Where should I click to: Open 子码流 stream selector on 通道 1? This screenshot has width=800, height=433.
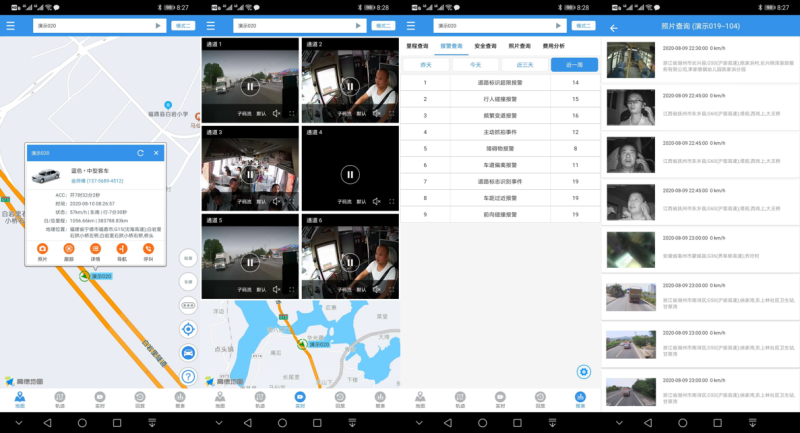tap(244, 114)
